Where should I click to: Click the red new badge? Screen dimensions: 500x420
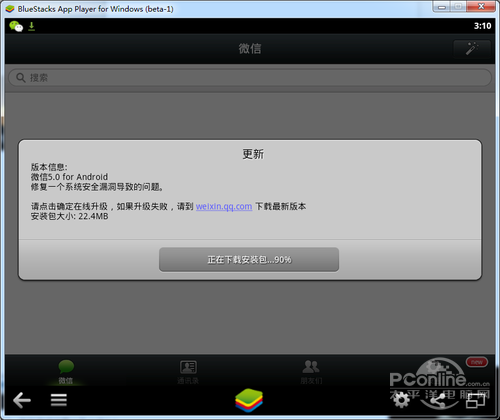[477, 362]
